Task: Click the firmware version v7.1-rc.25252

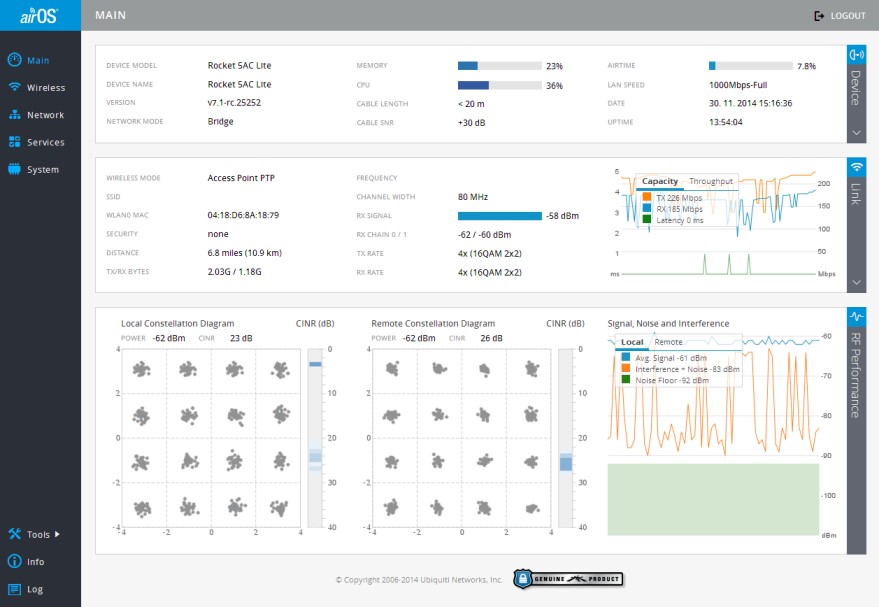Action: tap(234, 103)
